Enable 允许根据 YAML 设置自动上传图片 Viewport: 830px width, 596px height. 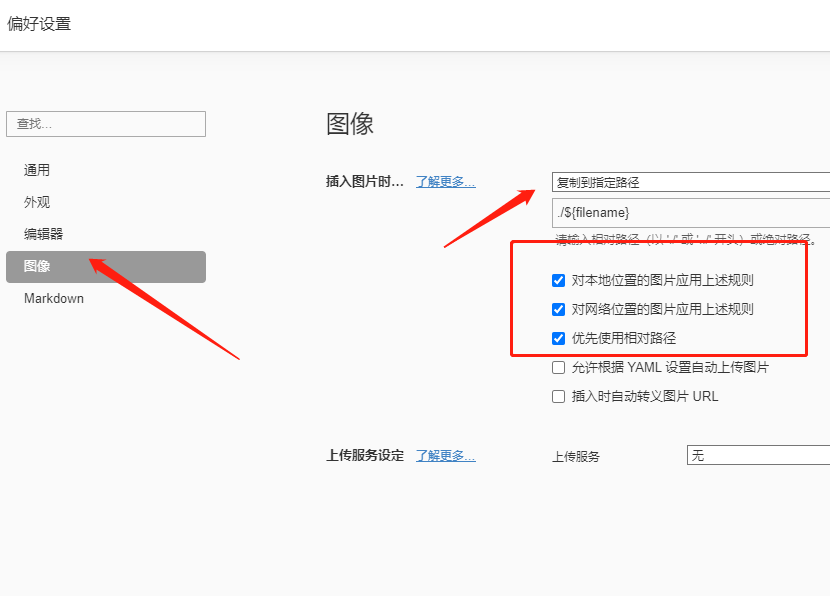[x=559, y=367]
